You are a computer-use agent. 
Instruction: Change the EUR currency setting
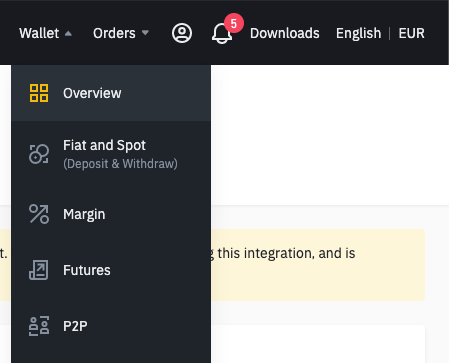412,33
